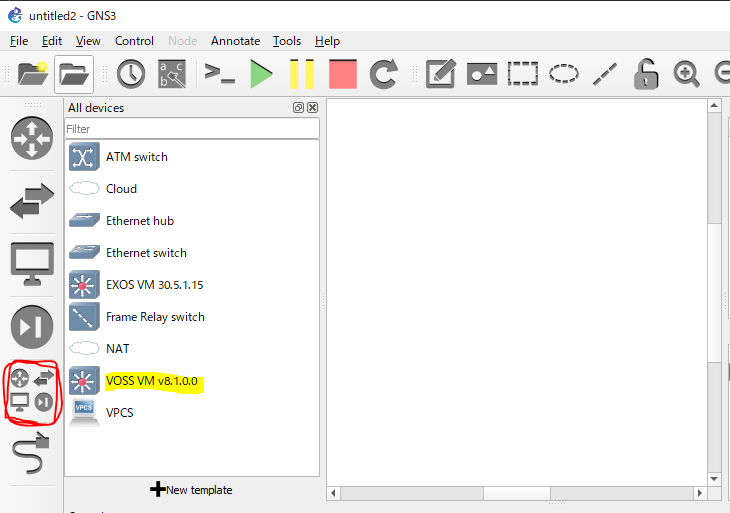The image size is (730, 513).
Task: Click into the device Filter field
Action: coord(192,128)
